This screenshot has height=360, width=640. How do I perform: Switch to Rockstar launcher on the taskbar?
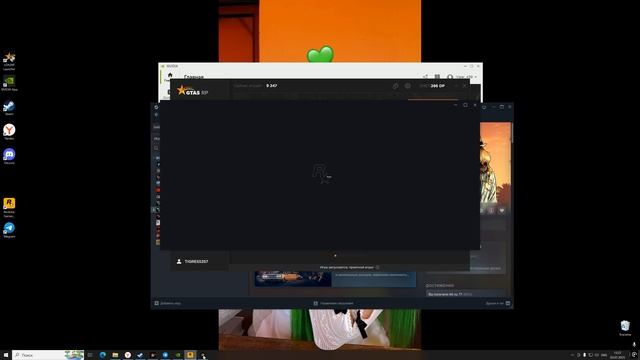point(190,355)
